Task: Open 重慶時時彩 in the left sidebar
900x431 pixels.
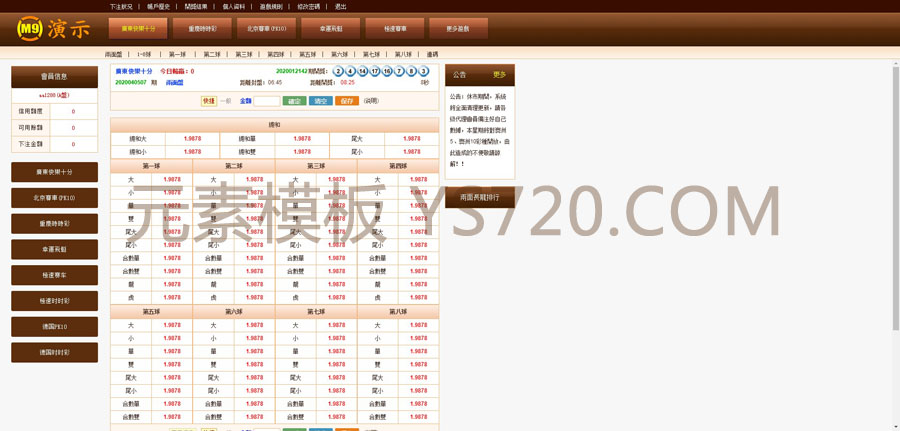Action: point(55,224)
